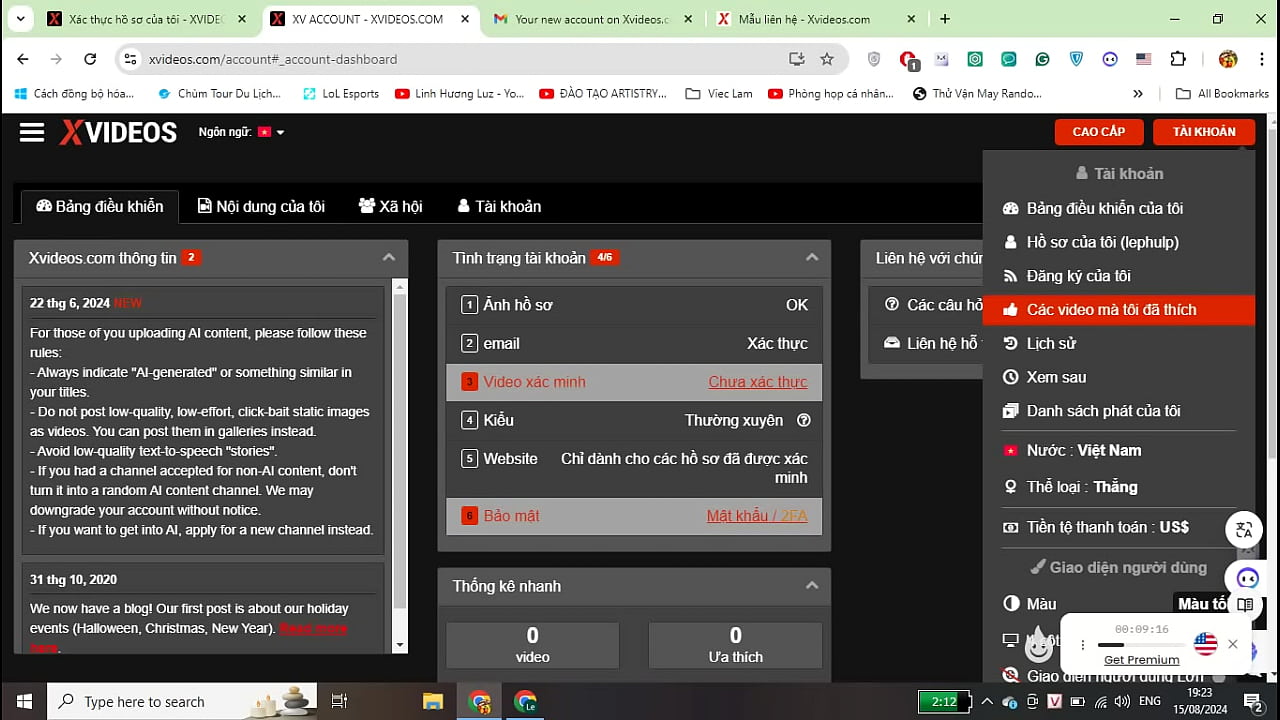1280x720 pixels.
Task: Click the Get Premium link
Action: pos(1141,660)
